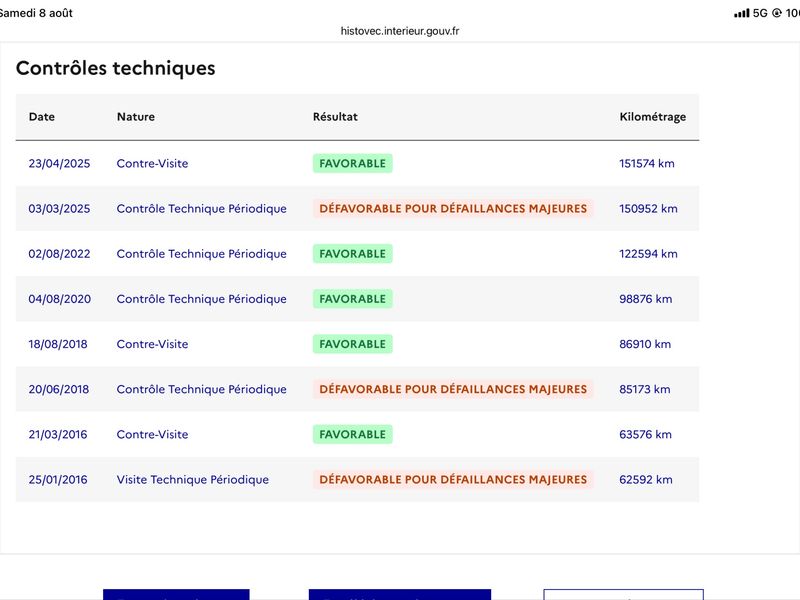The width and height of the screenshot is (800, 600).
Task: Tap the orientation lock status icon
Action: coord(777,13)
